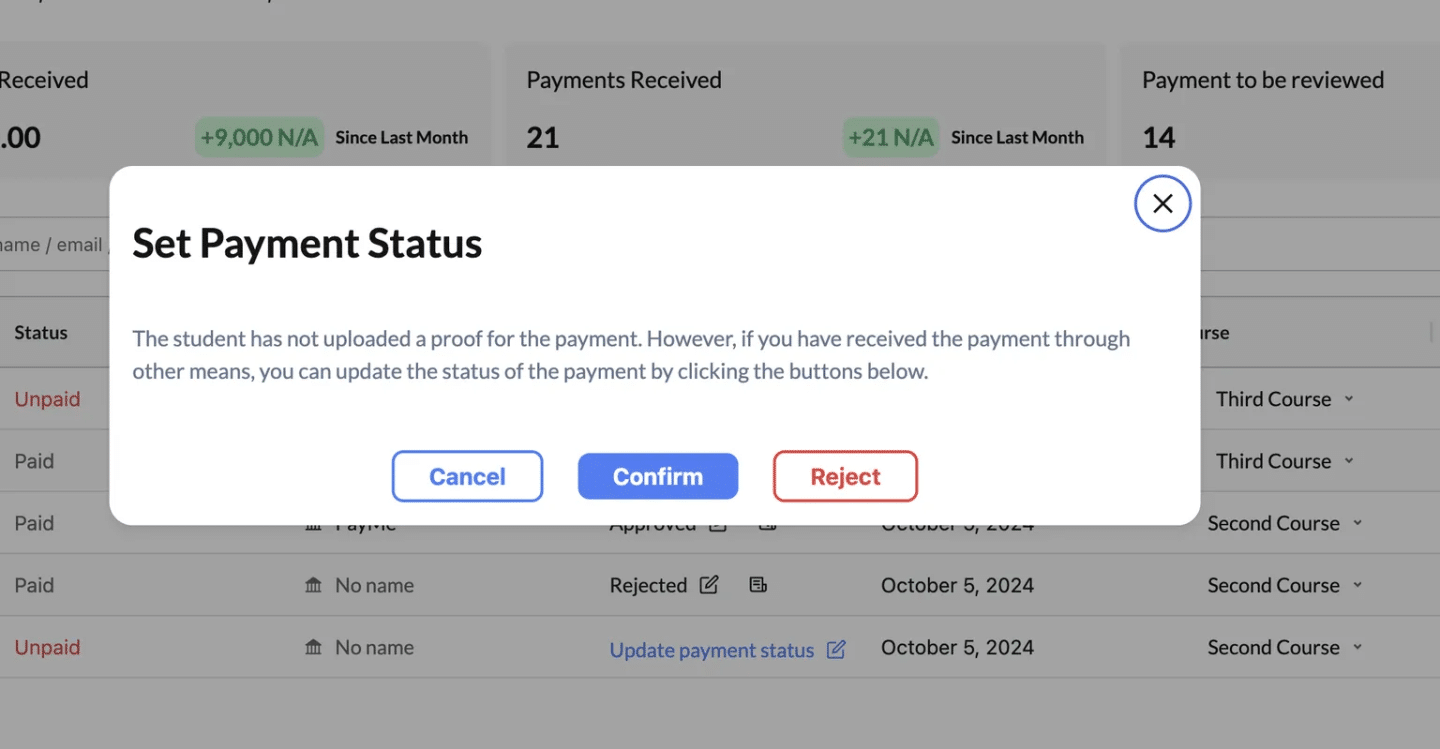Click the Status column header
The width and height of the screenshot is (1440, 749).
tap(41, 333)
